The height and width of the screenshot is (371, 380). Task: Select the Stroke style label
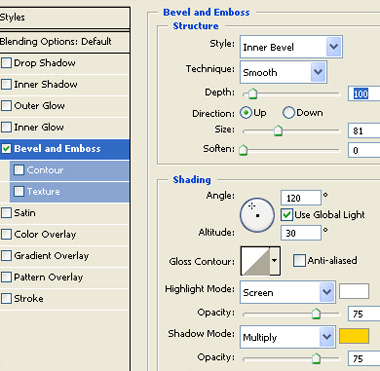click(x=29, y=298)
